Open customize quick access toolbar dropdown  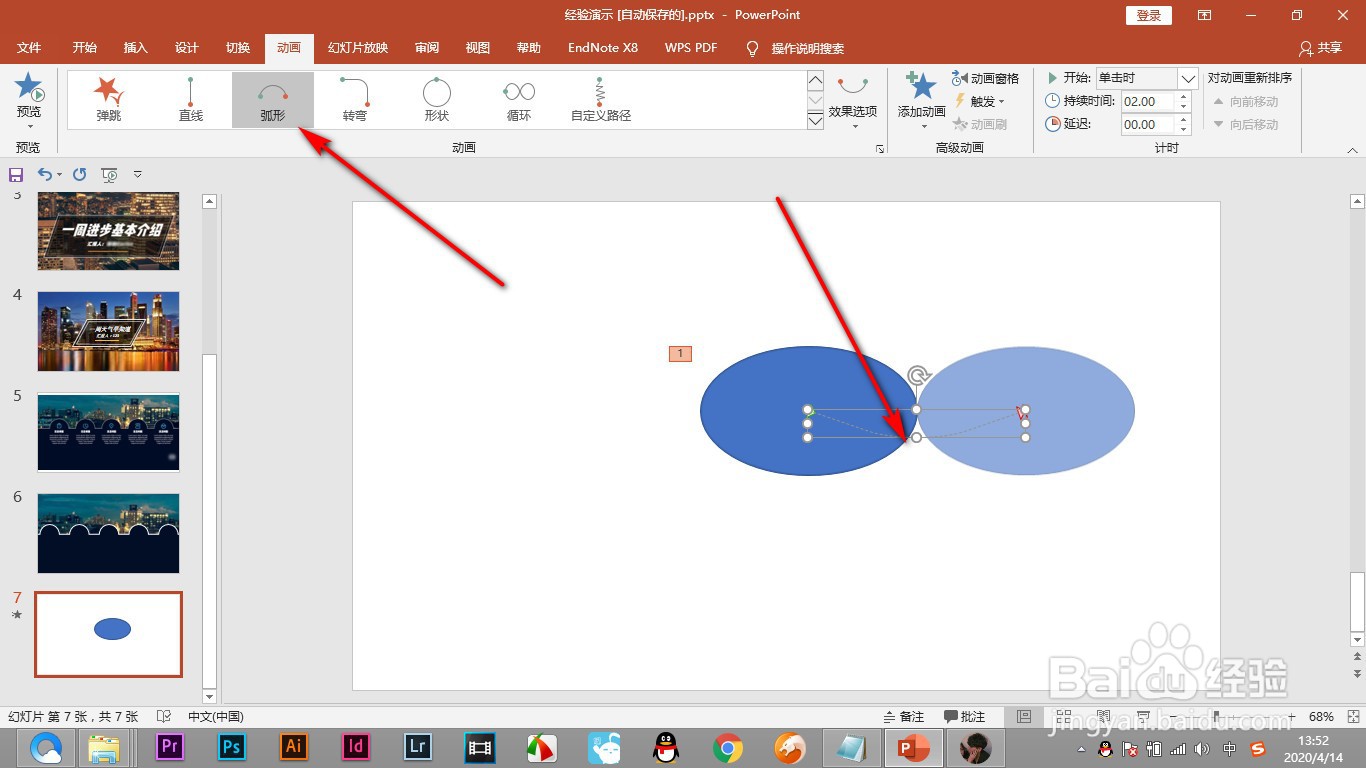click(138, 174)
